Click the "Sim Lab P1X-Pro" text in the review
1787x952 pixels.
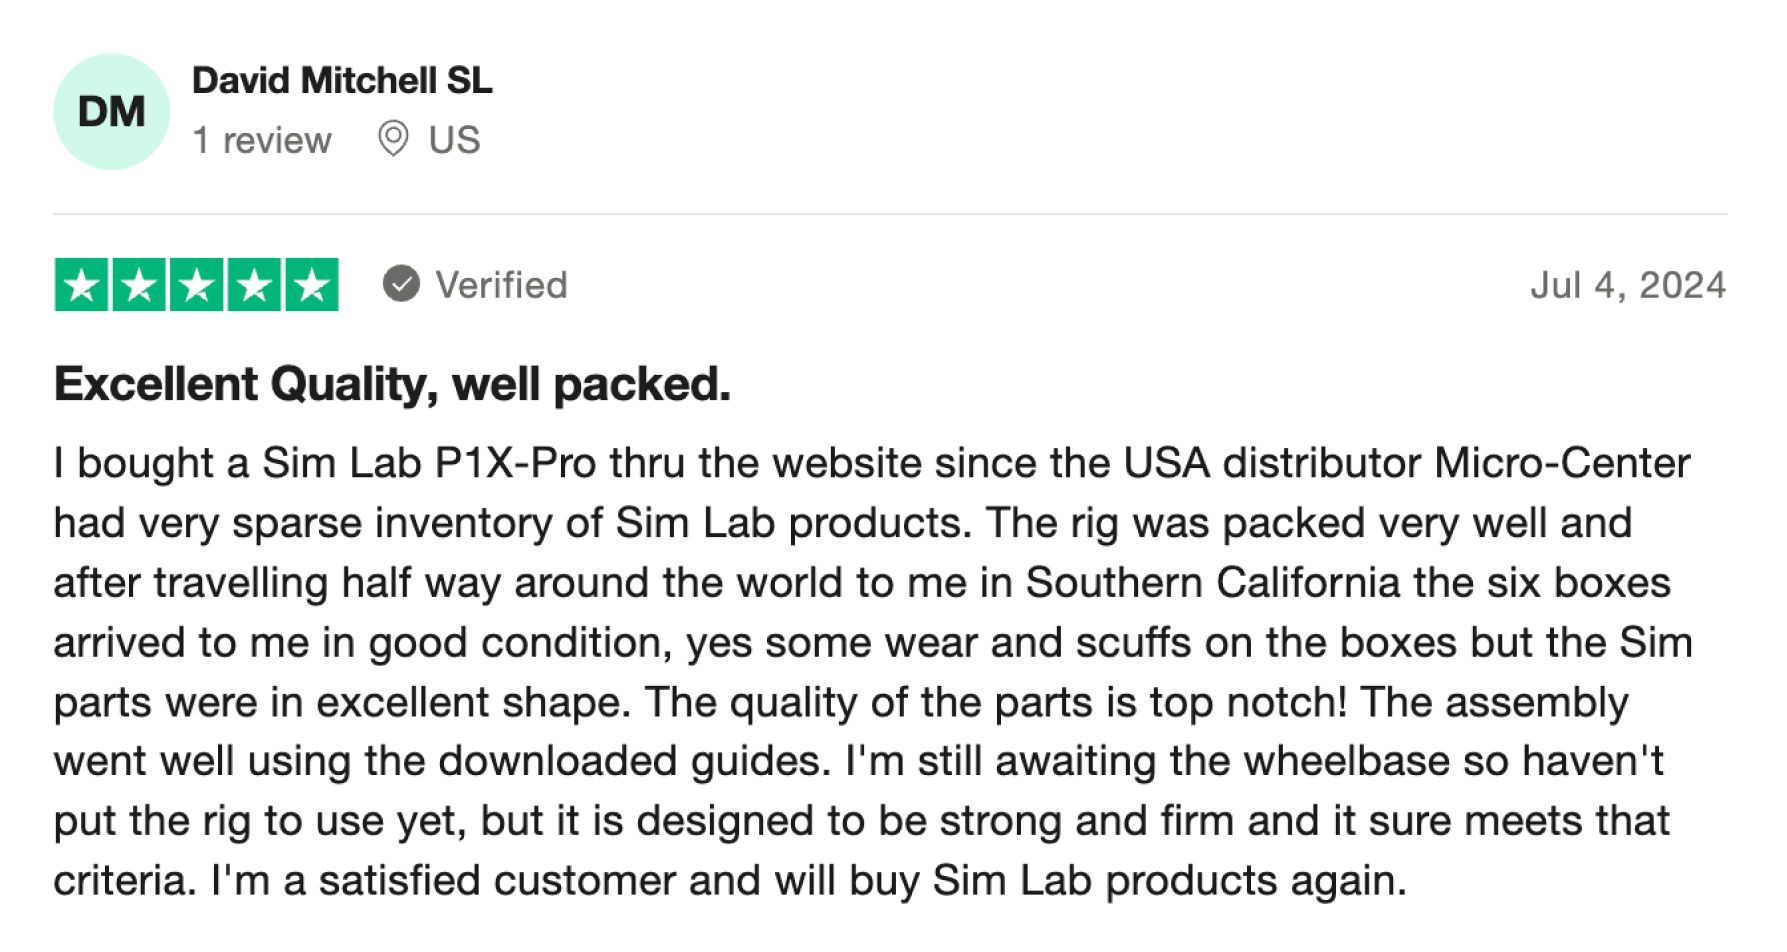pos(430,463)
